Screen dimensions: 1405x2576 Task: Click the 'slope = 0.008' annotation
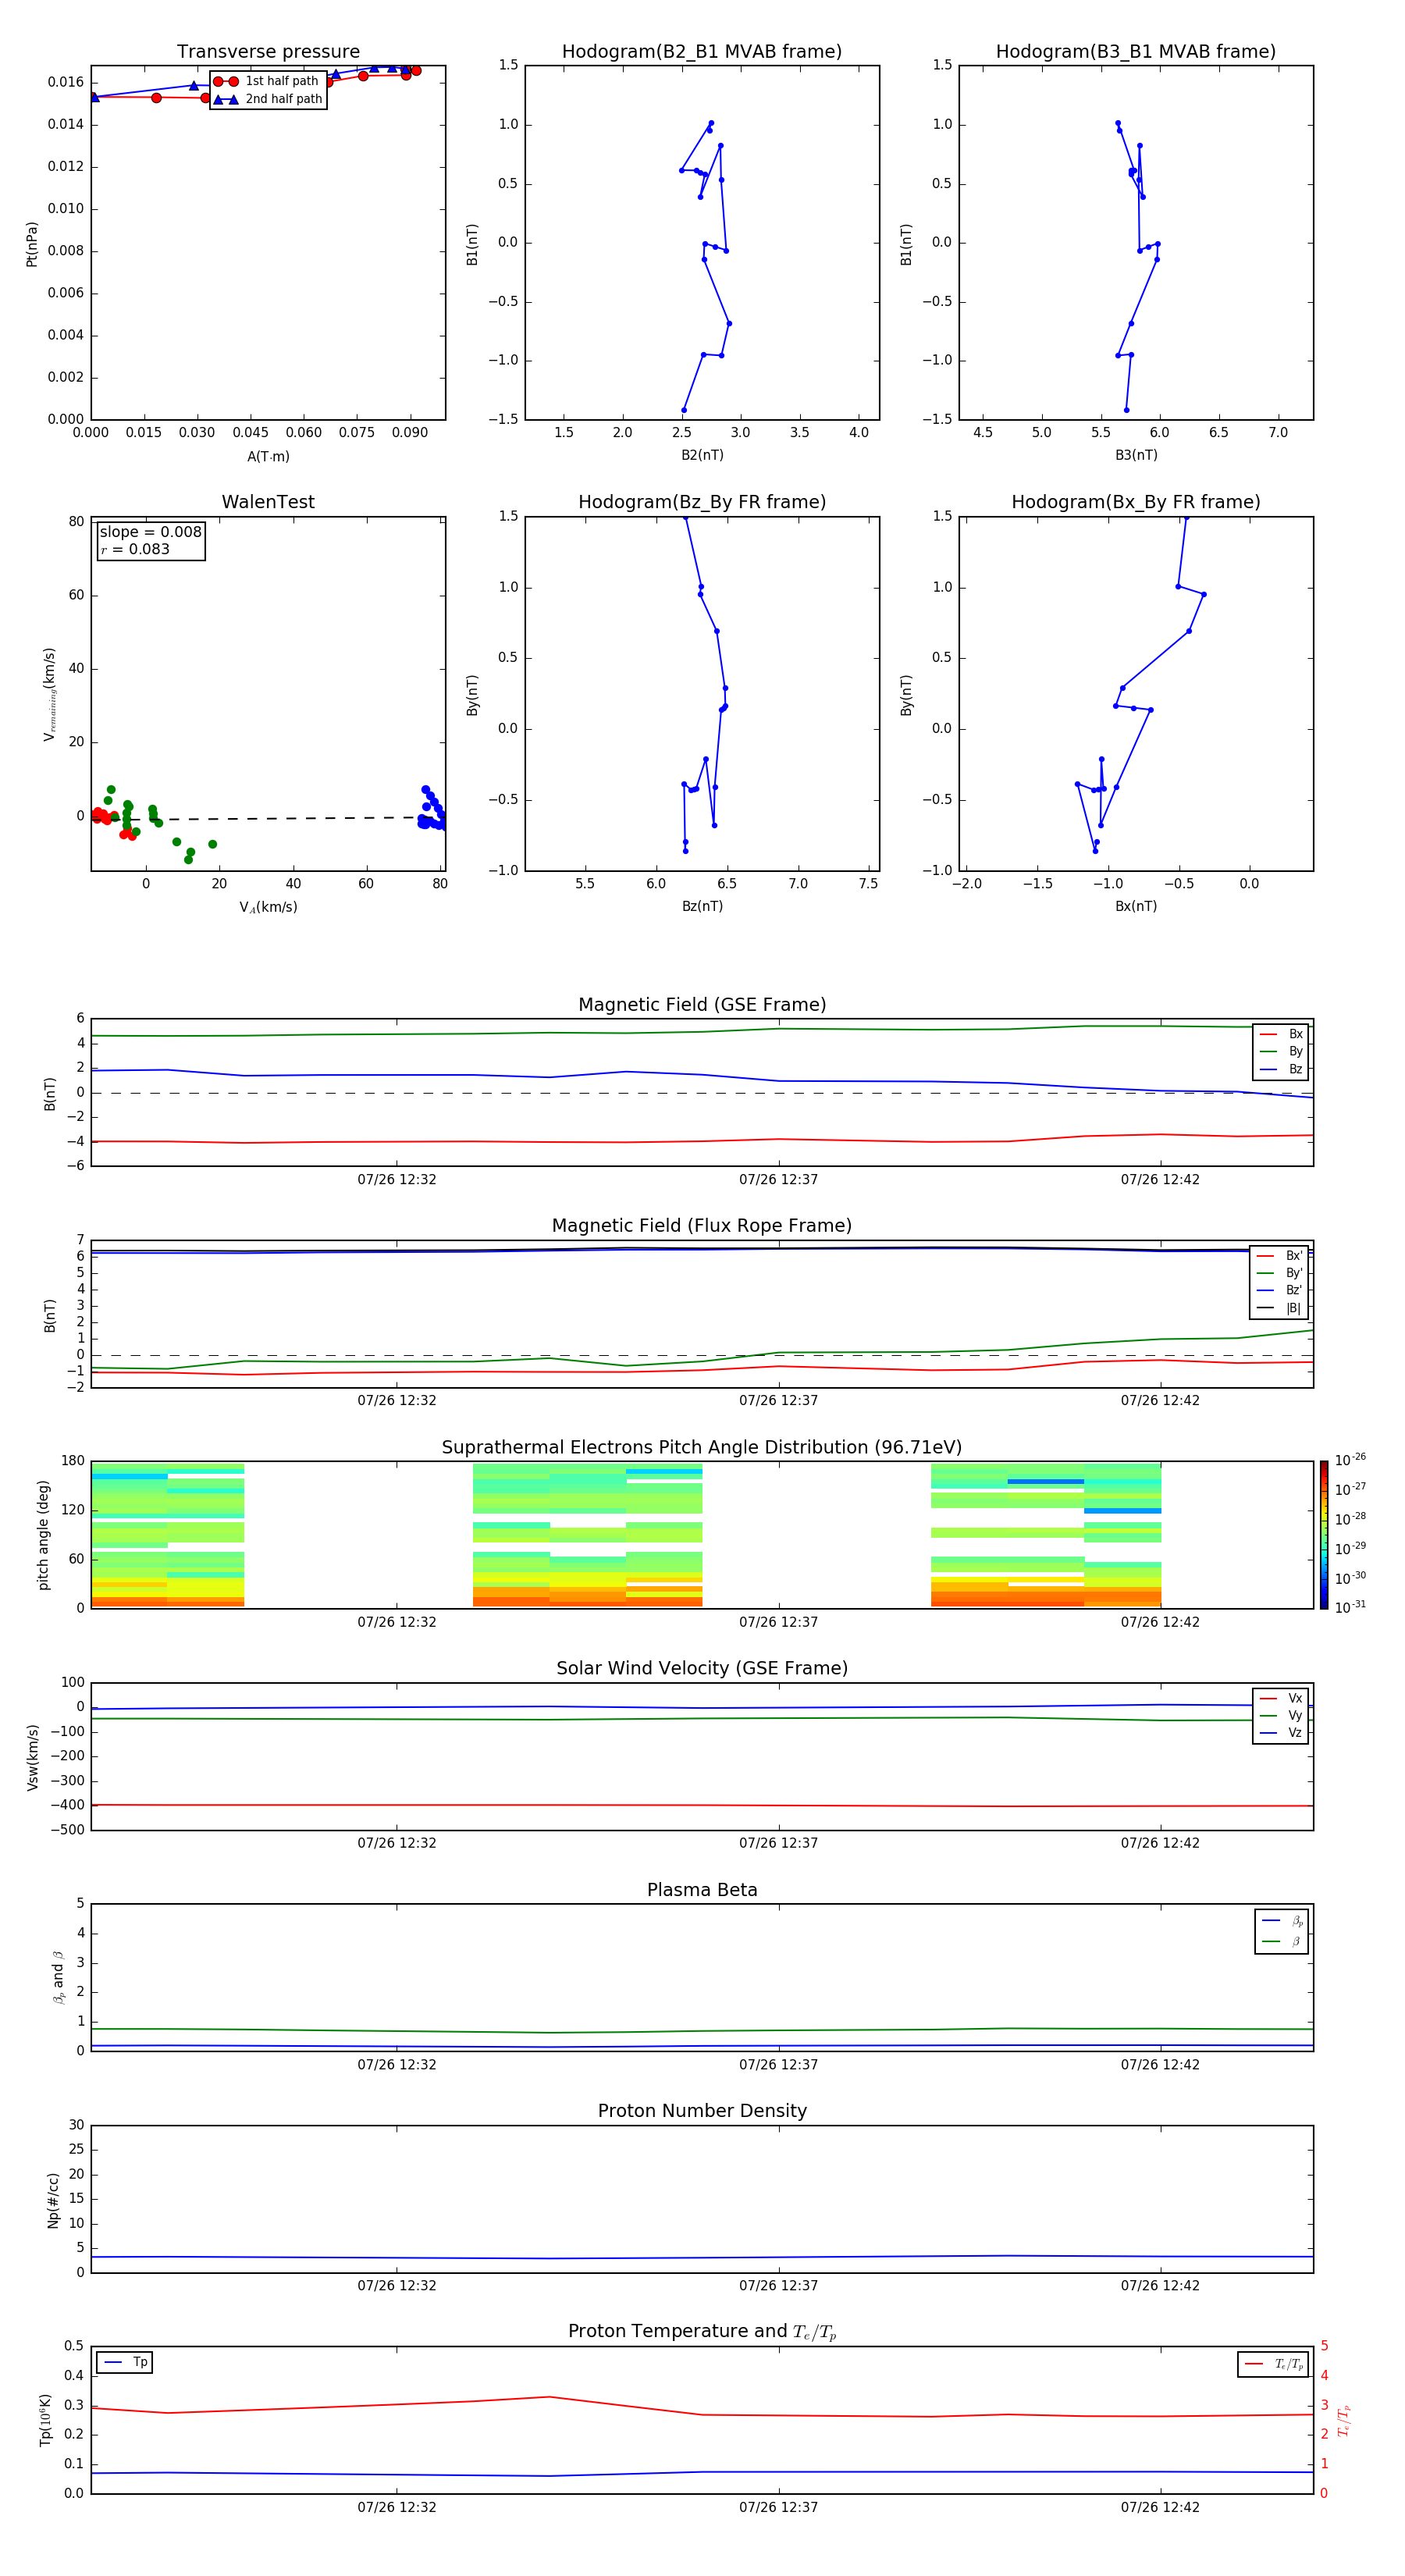click(x=150, y=532)
